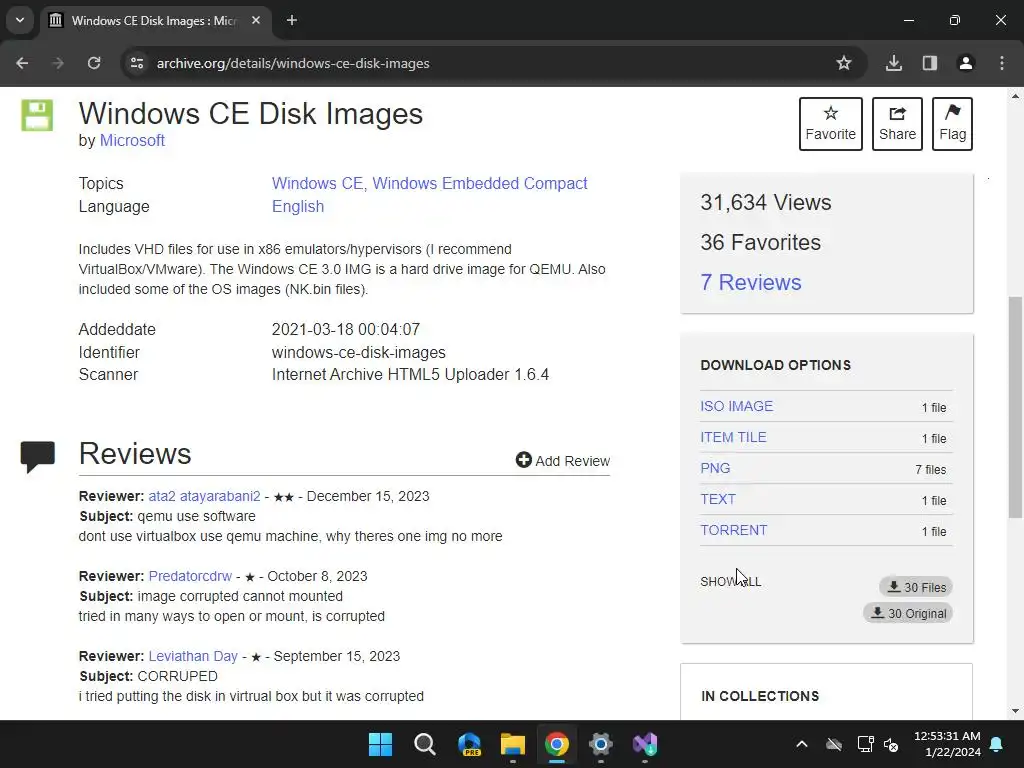Expand ITEM TILE download option
The width and height of the screenshot is (1024, 768).
[x=733, y=438]
